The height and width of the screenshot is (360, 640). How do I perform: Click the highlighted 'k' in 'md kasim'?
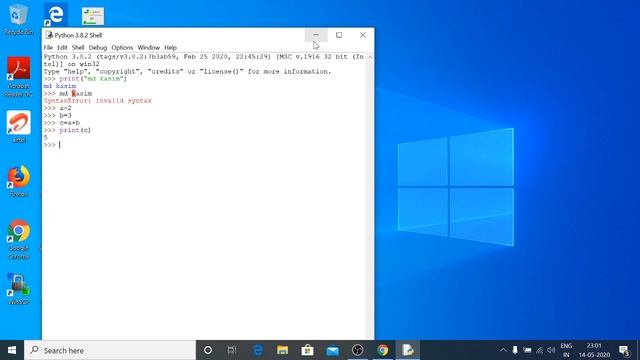tap(74, 93)
